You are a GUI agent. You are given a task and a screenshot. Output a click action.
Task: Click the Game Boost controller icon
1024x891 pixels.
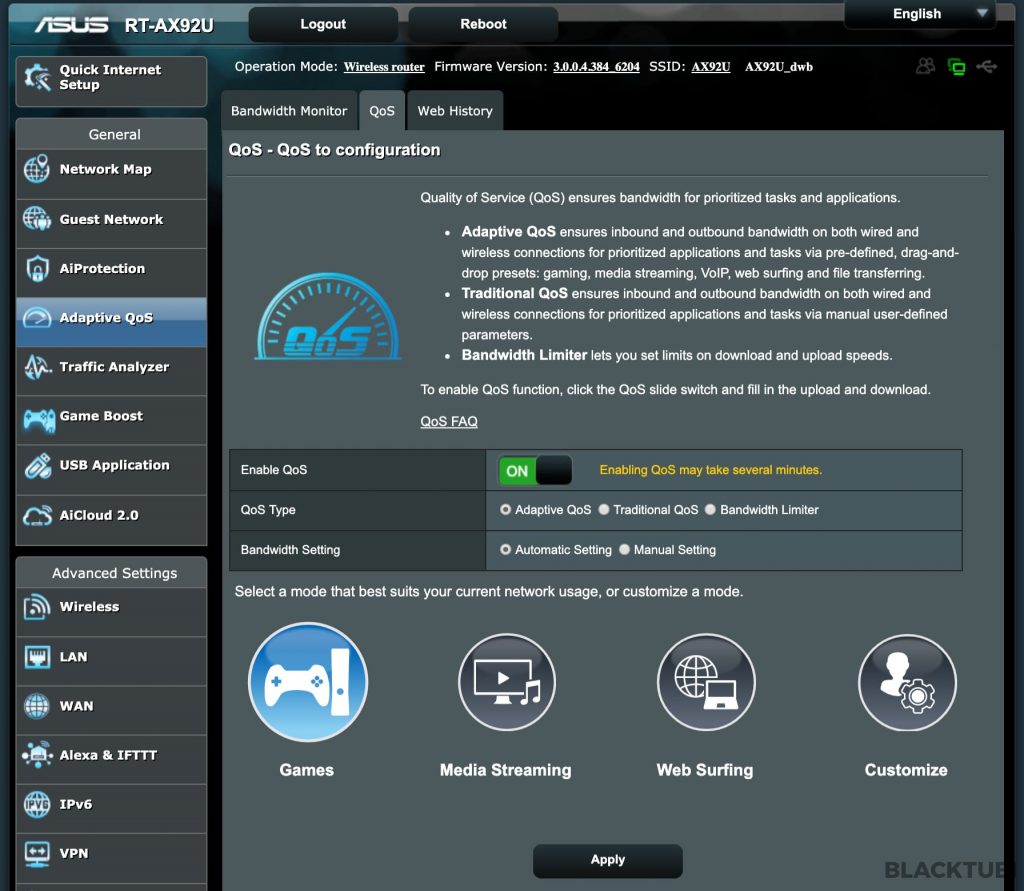click(x=39, y=419)
